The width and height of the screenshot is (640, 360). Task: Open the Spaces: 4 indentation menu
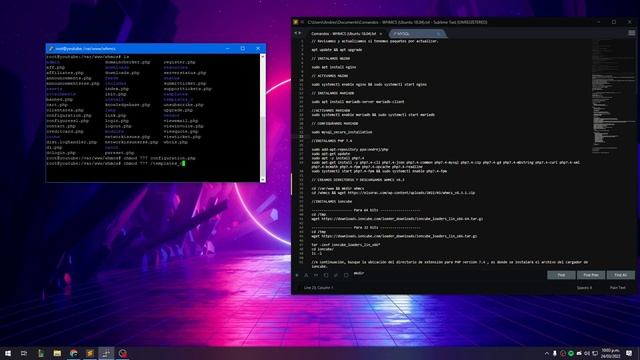(x=584, y=288)
